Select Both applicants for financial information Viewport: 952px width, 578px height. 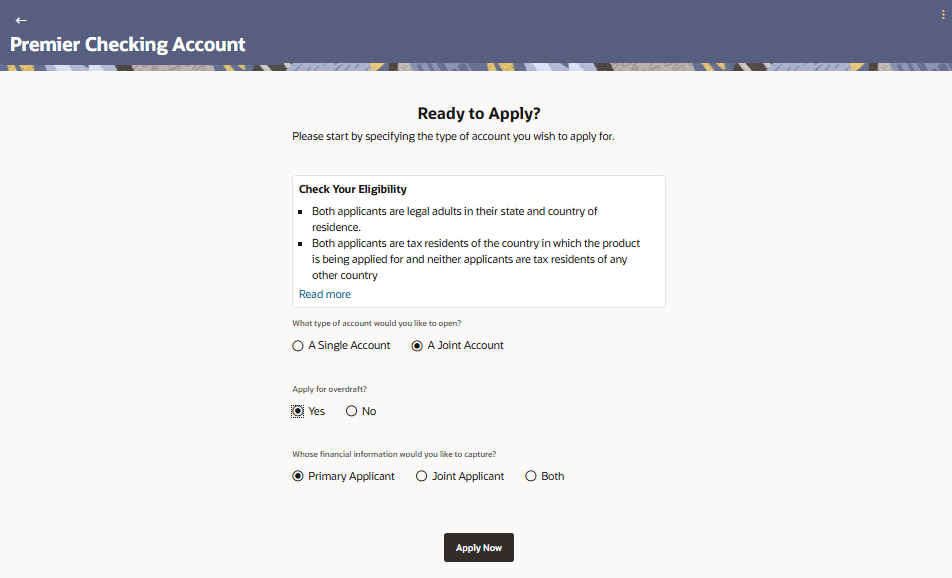[531, 476]
